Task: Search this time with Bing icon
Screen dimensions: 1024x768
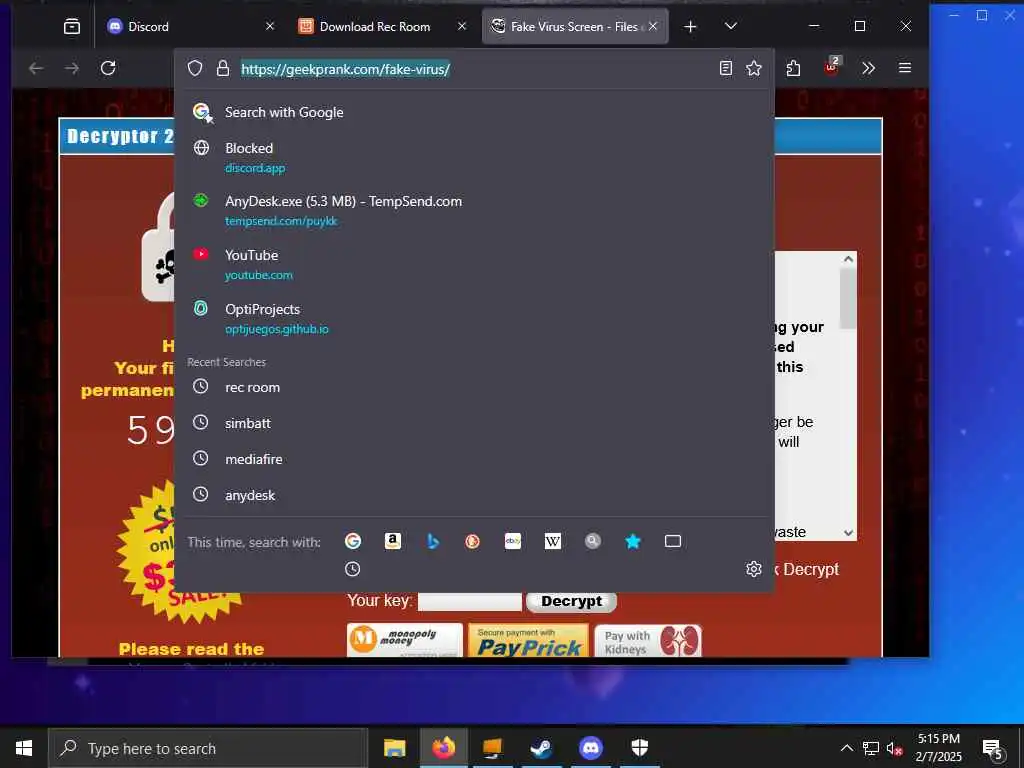Action: point(432,541)
